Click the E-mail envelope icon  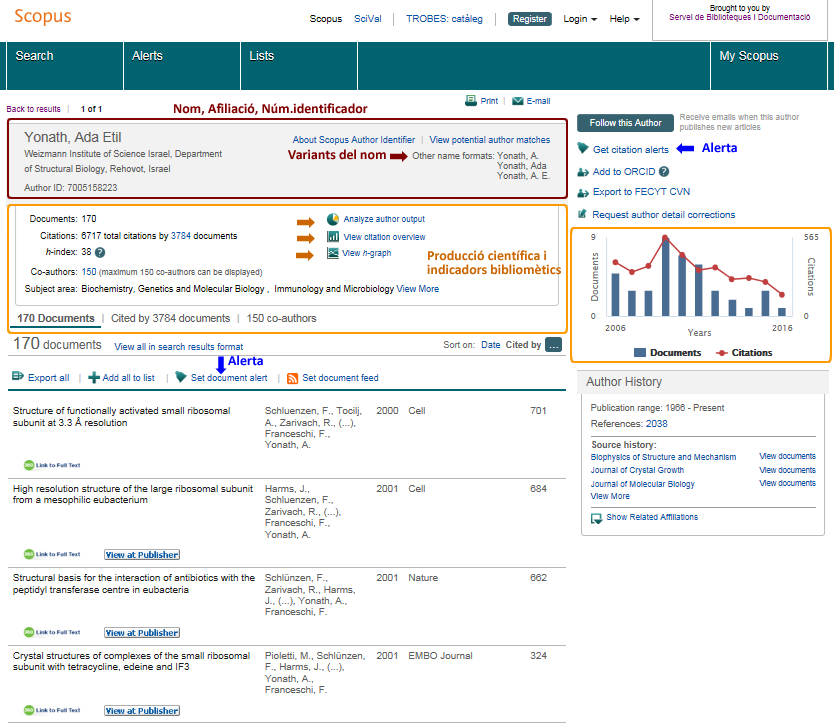click(517, 101)
